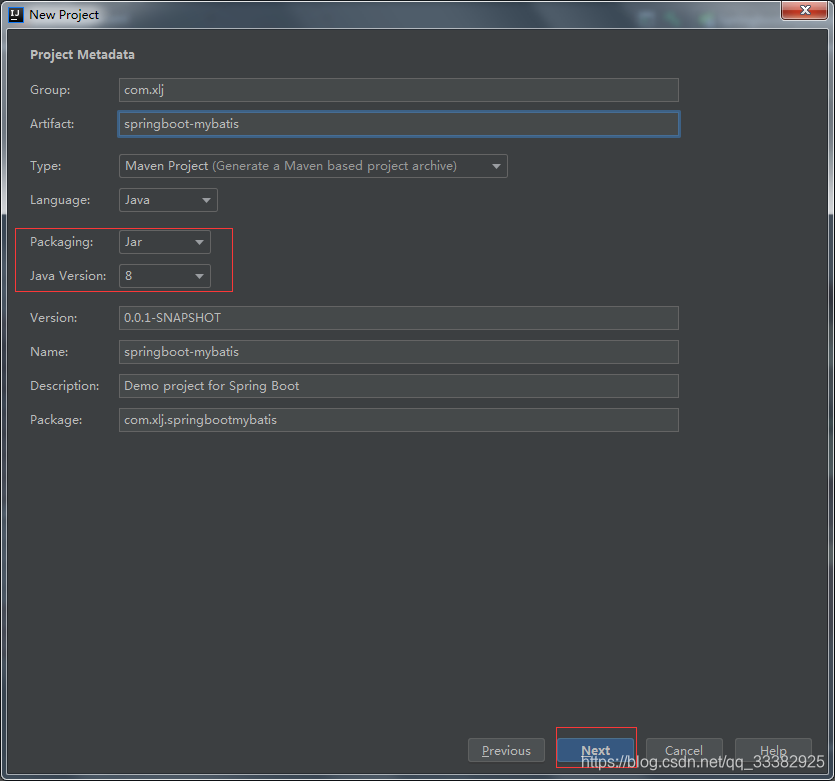Viewport: 835px width, 781px height.
Task: Click the Language: label
Action: (x=60, y=200)
